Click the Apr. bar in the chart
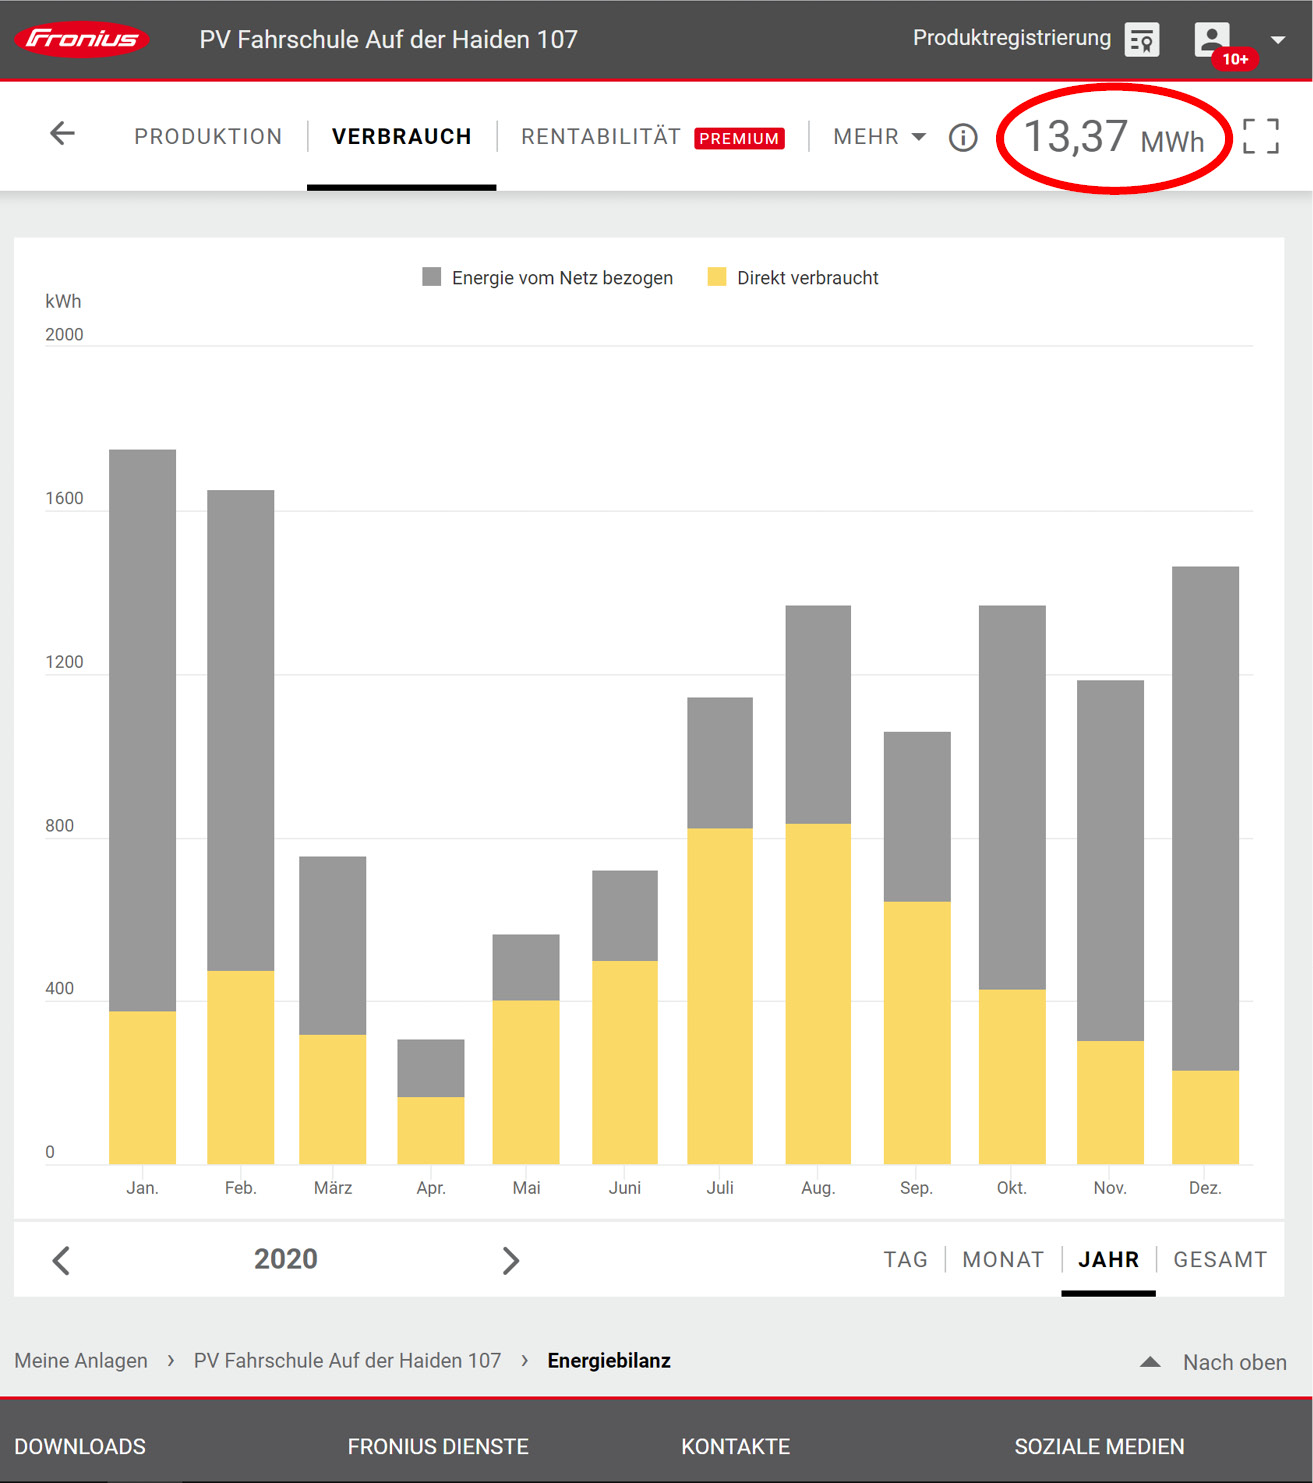 click(x=430, y=1101)
